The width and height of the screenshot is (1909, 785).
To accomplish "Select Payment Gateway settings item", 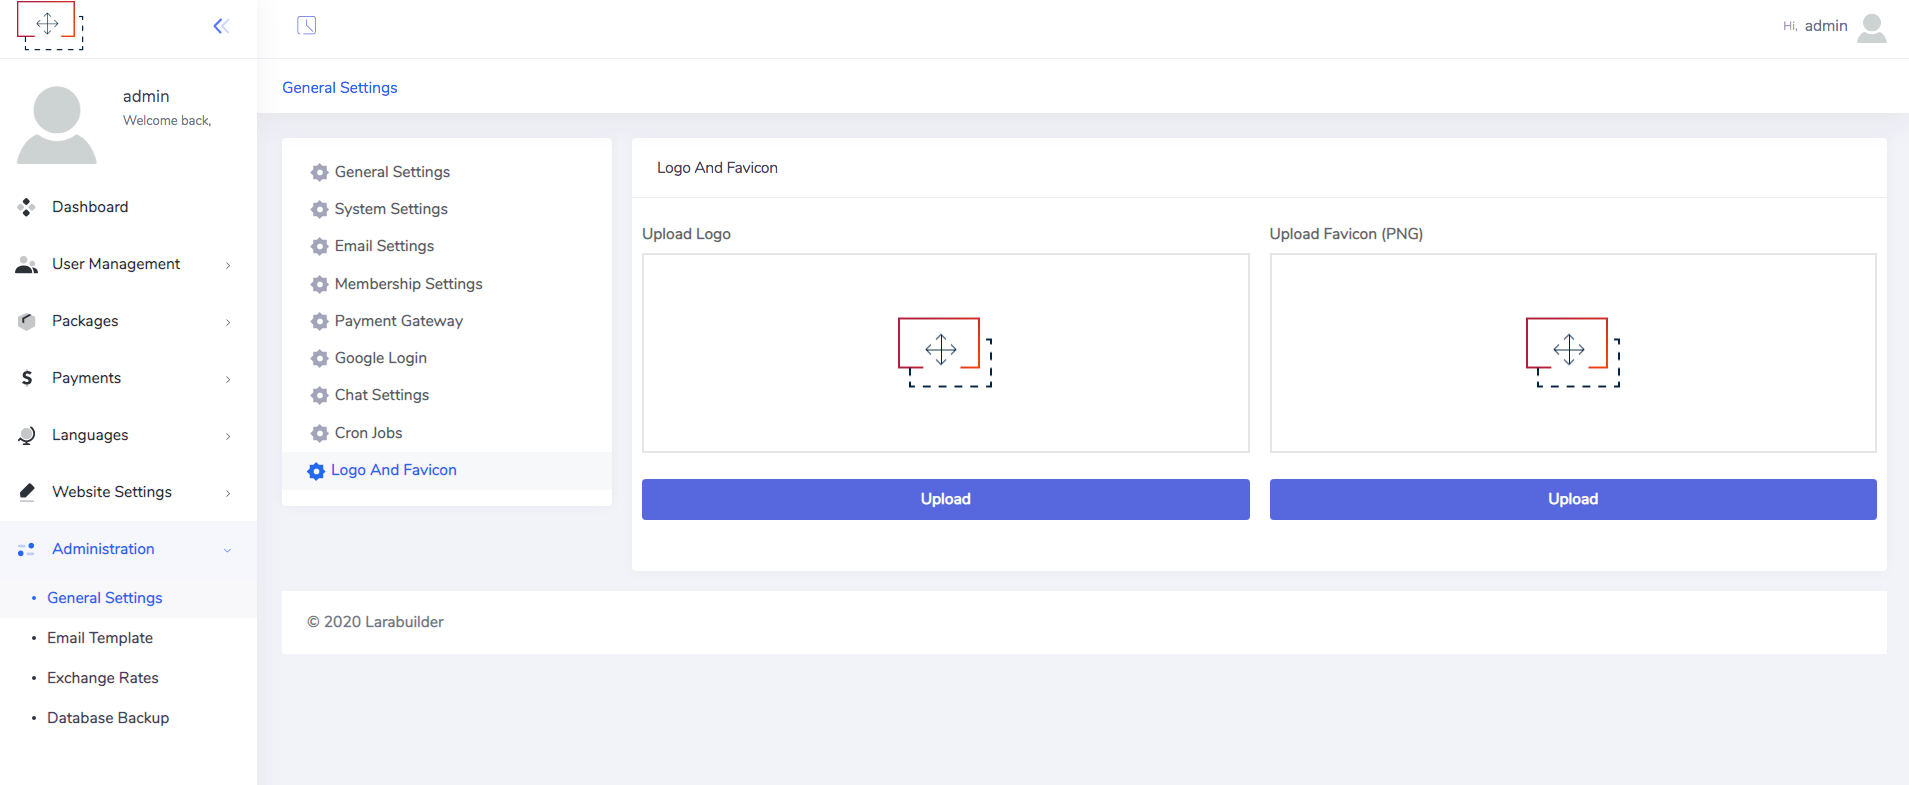I will [x=398, y=321].
